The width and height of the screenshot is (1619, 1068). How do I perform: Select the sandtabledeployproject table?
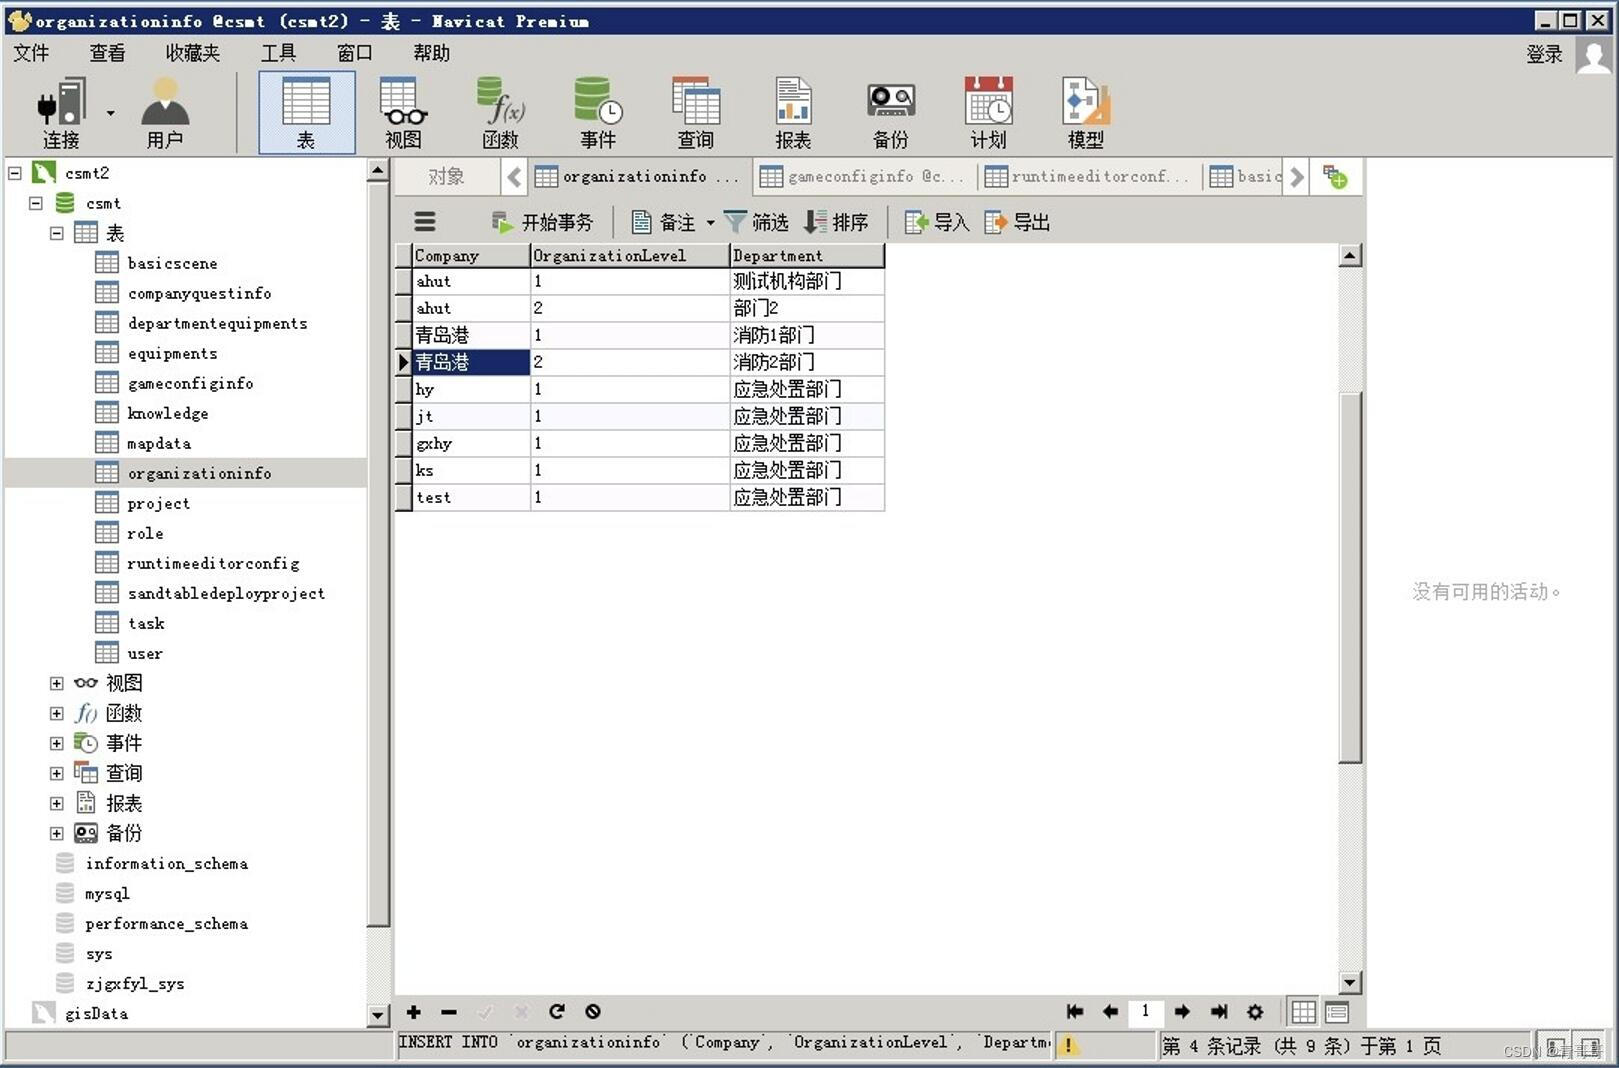[226, 593]
